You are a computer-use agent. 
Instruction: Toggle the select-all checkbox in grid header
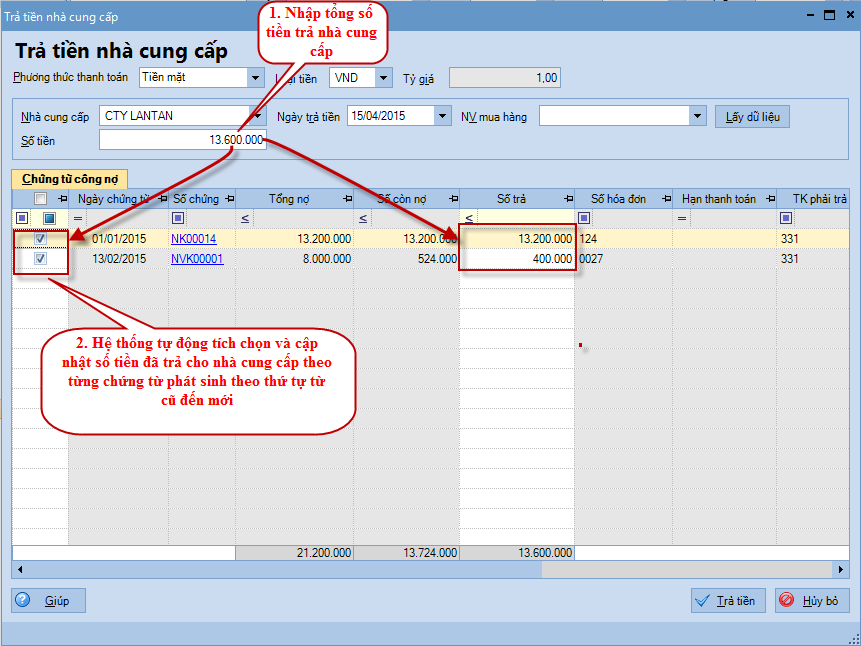pyautogui.click(x=41, y=199)
